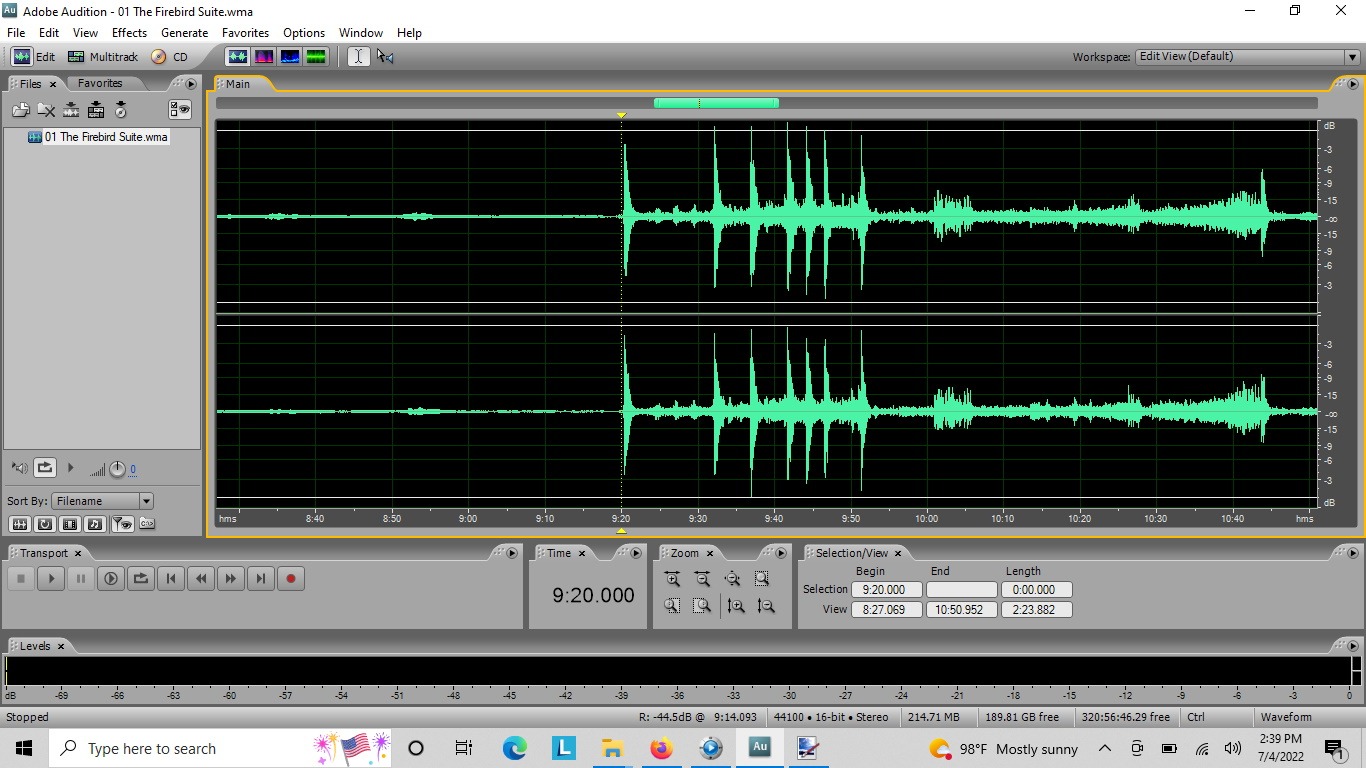Toggle Show Loop Files filter
Image resolution: width=1366 pixels, height=768 pixels.
pyautogui.click(x=45, y=524)
